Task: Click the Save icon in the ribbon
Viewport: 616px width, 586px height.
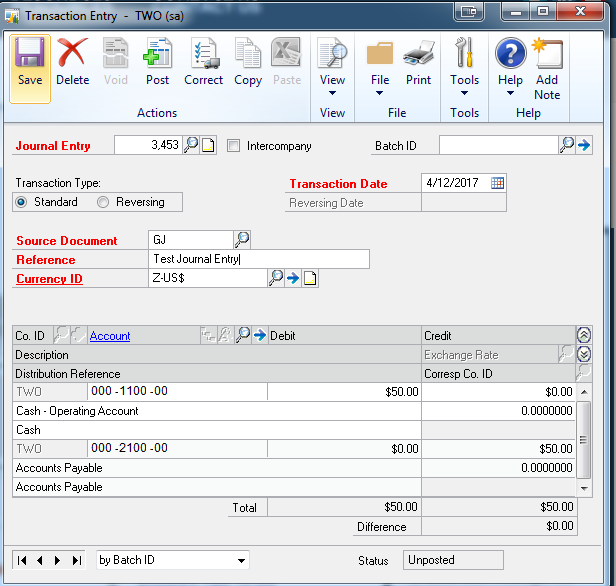Action: click(x=30, y=62)
